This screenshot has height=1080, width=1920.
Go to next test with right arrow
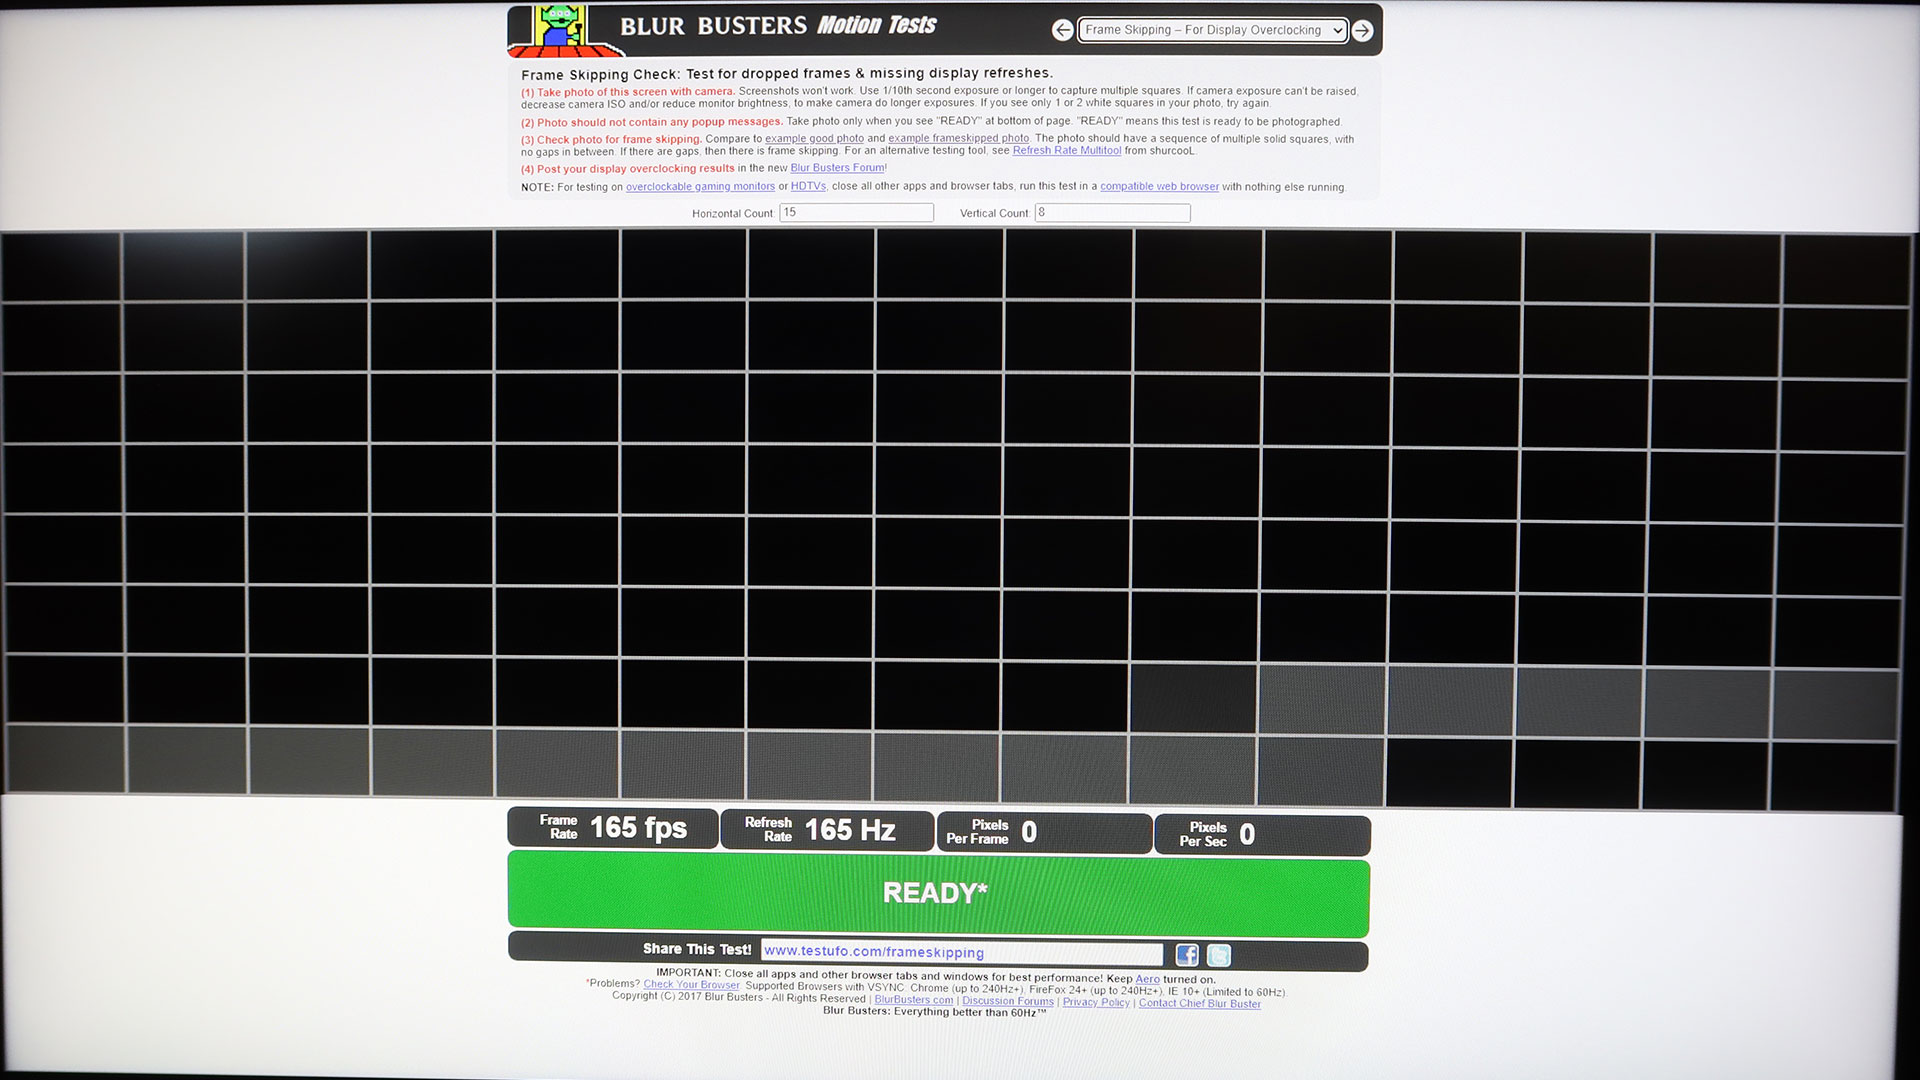click(1362, 31)
